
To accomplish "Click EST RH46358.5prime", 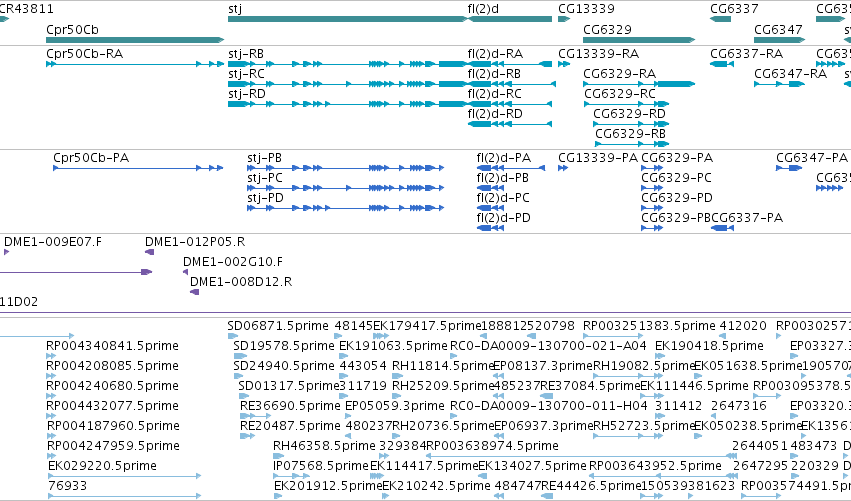I will [x=325, y=446].
